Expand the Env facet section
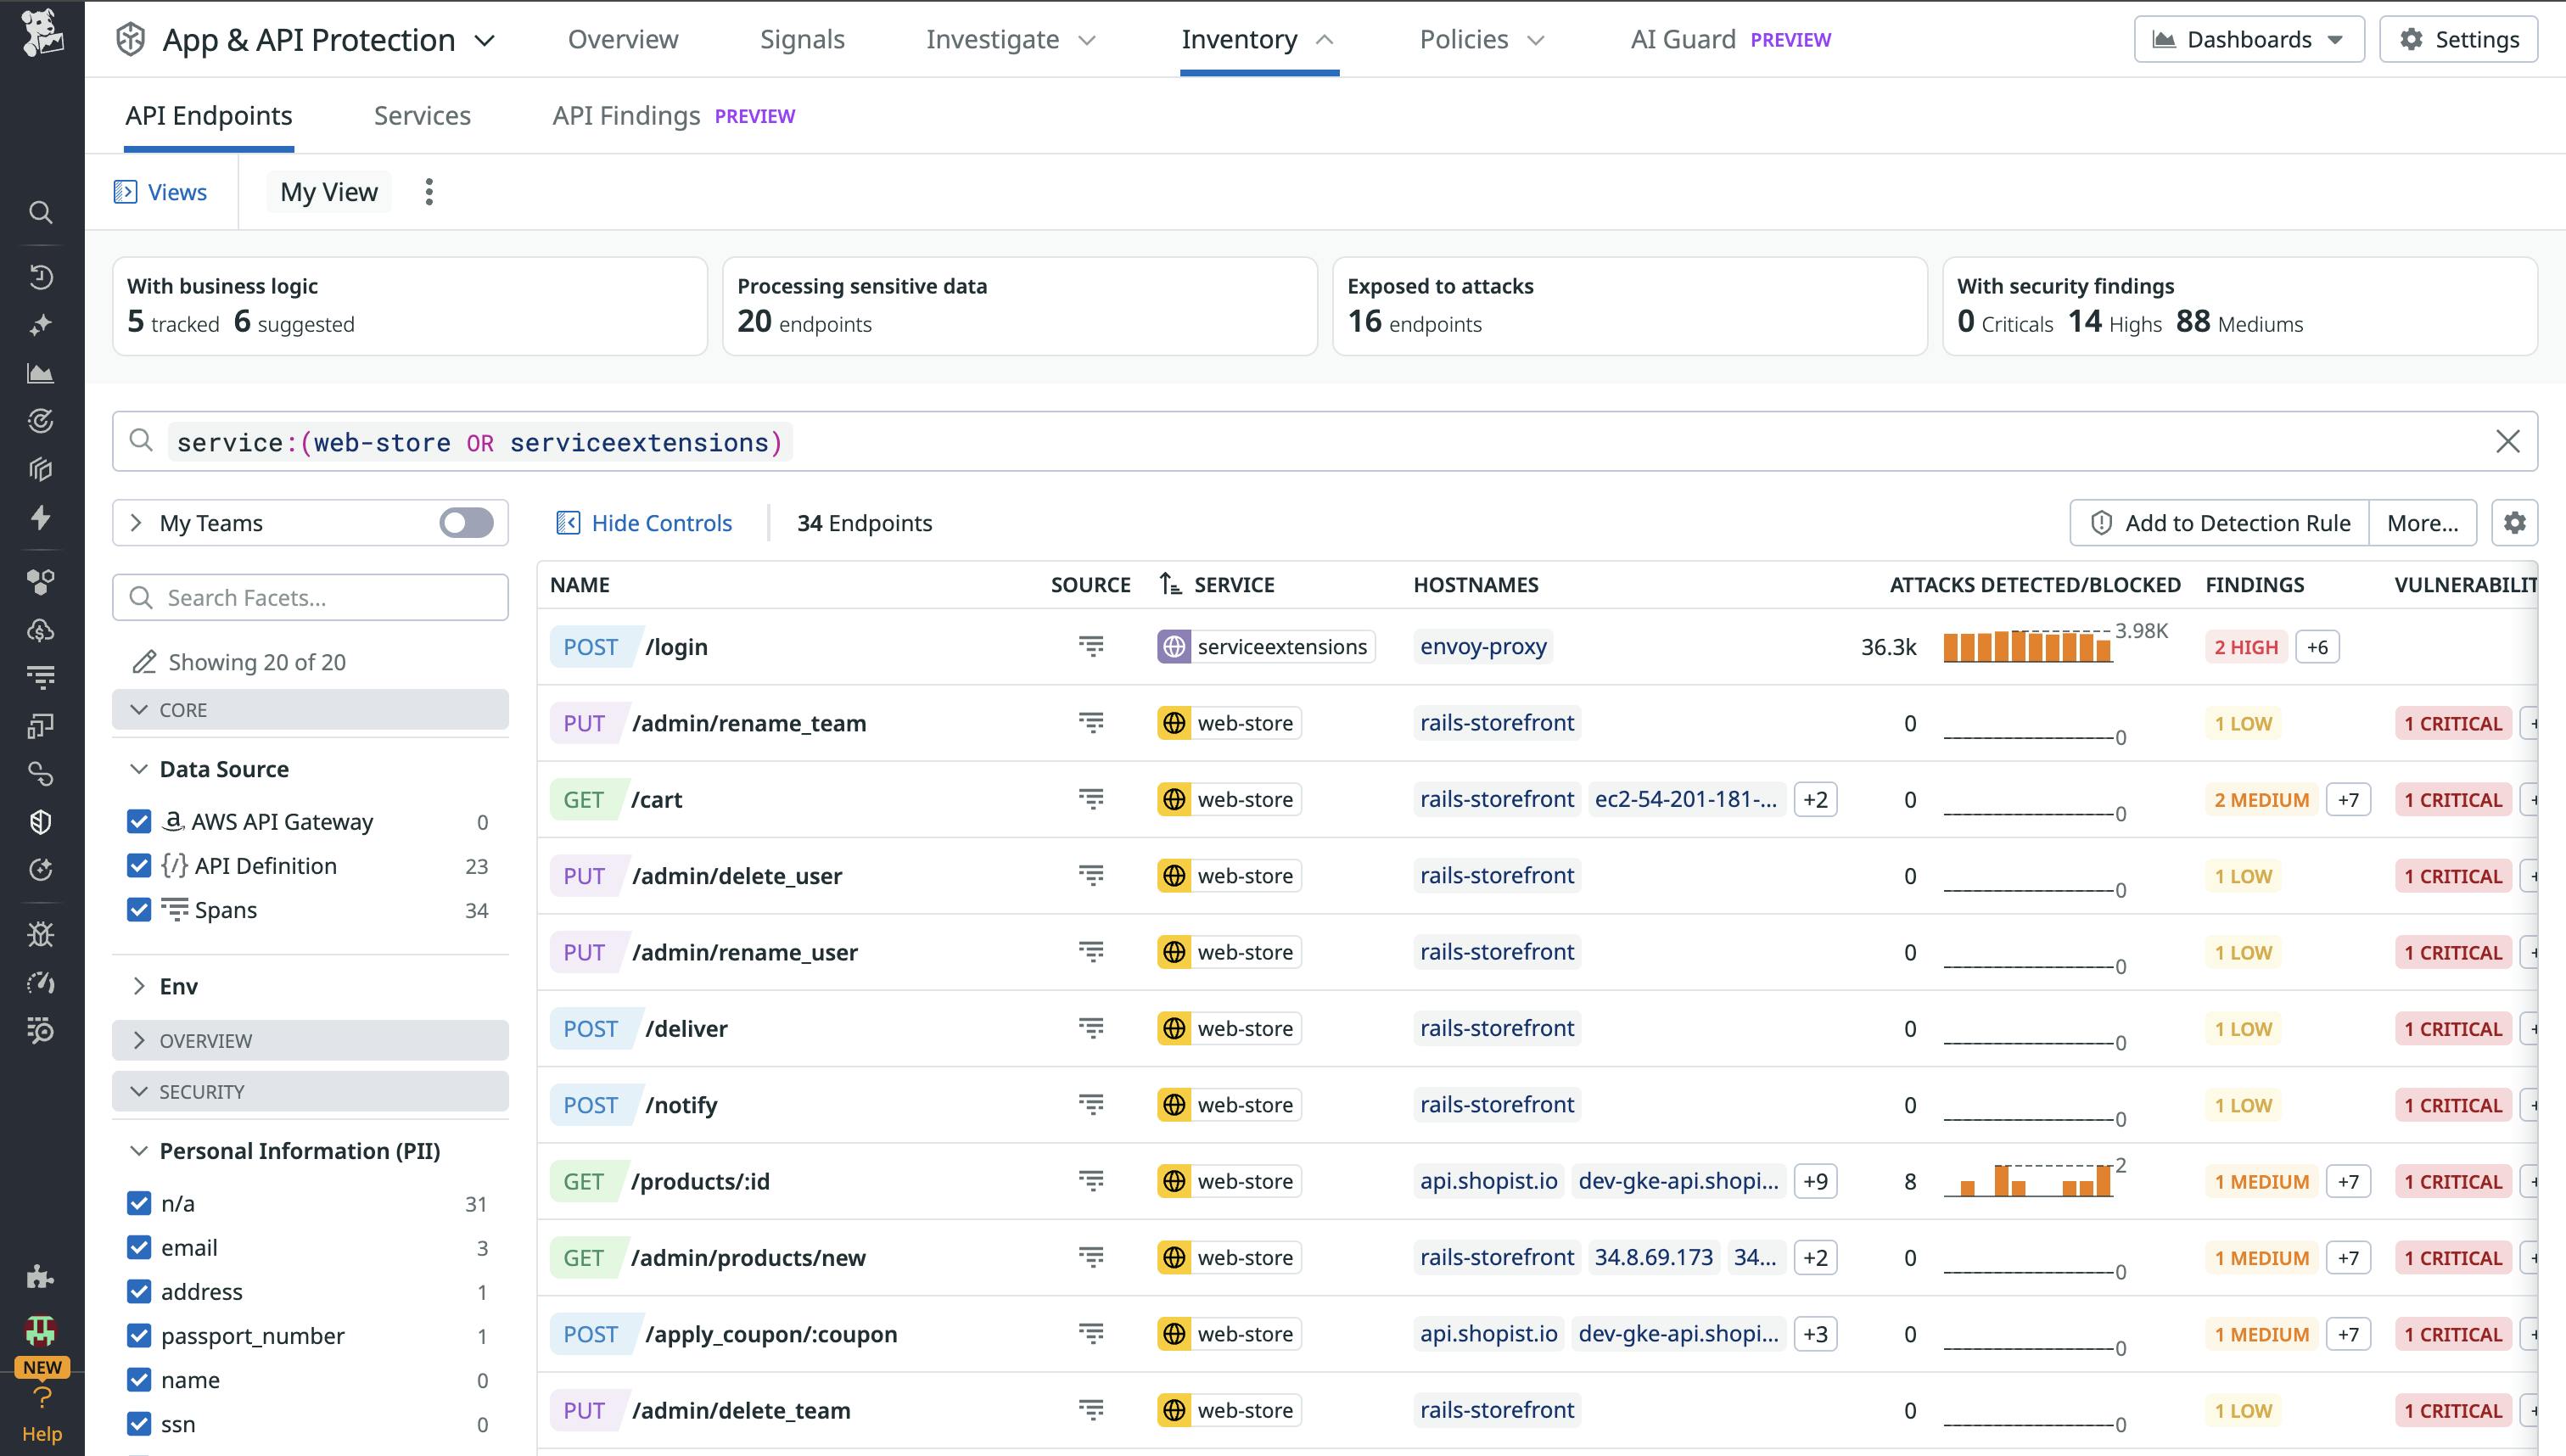The width and height of the screenshot is (2566, 1456). (140, 986)
